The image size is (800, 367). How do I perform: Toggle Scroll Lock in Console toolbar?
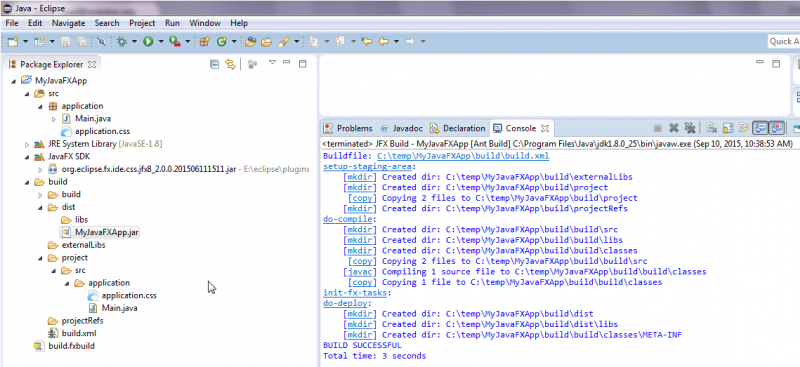728,128
